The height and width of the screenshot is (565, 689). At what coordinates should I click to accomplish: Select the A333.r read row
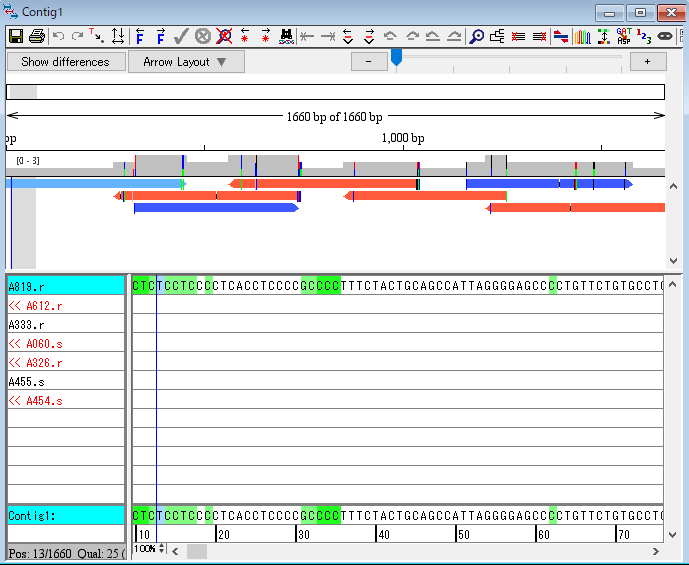tap(66, 325)
